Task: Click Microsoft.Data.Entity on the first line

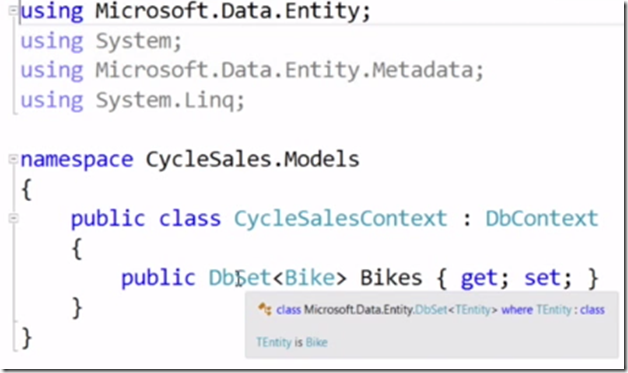Action: [x=227, y=11]
